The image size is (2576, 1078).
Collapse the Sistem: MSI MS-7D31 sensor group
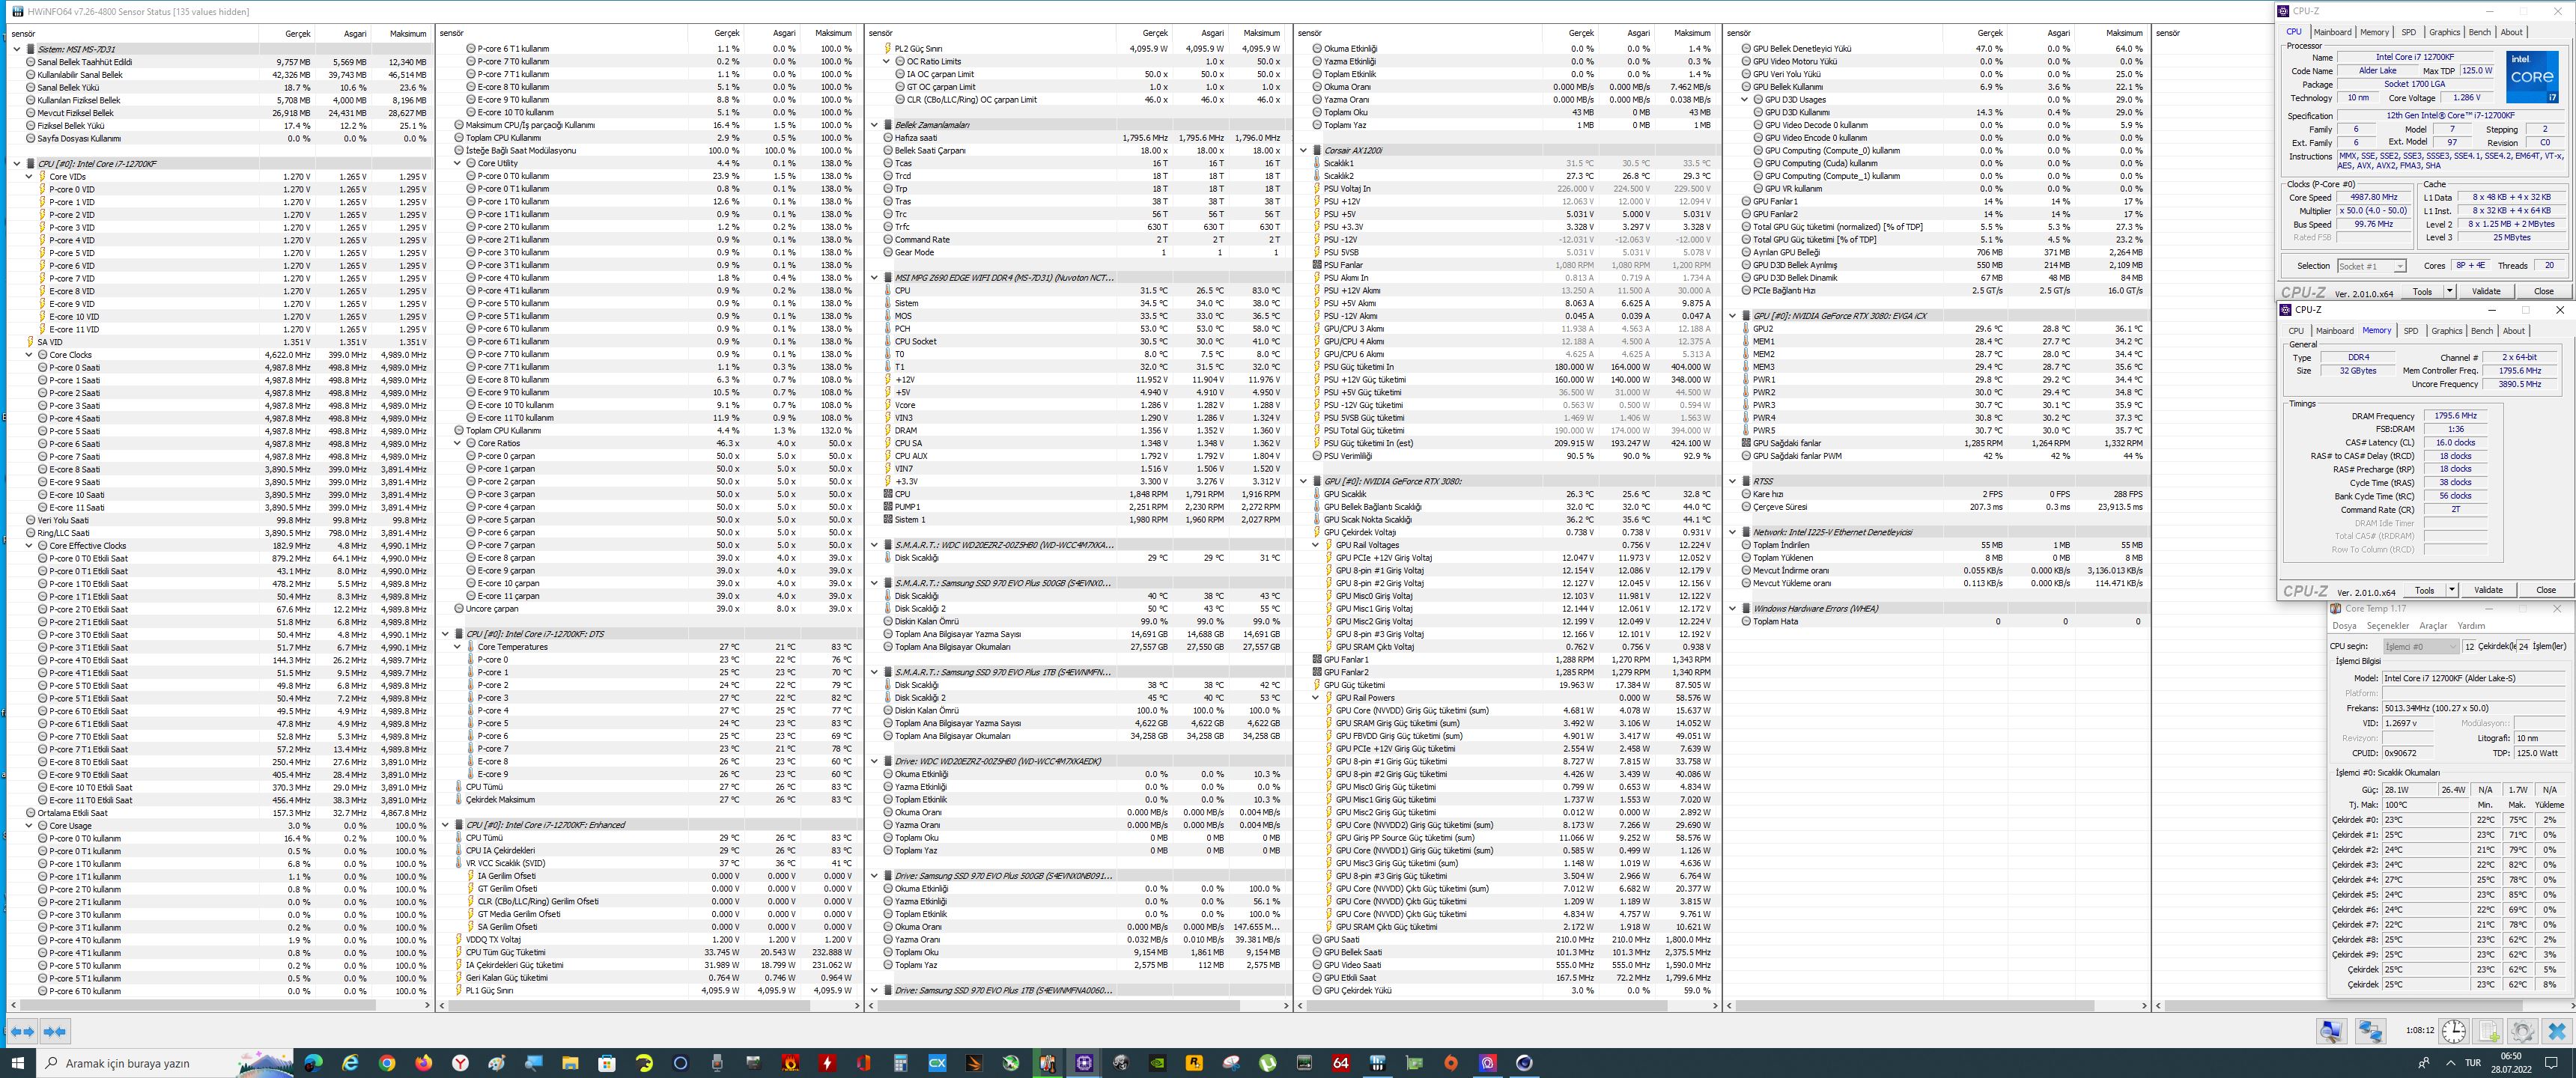17,49
